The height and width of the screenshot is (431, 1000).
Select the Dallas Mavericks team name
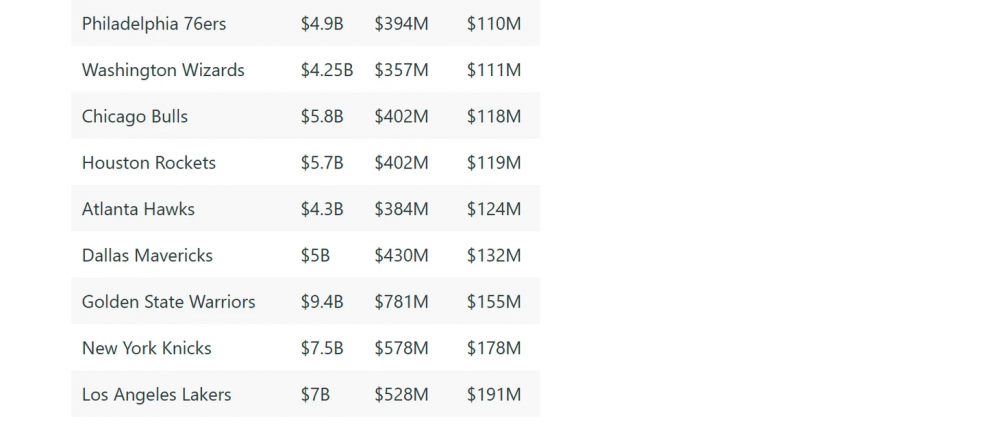(147, 255)
